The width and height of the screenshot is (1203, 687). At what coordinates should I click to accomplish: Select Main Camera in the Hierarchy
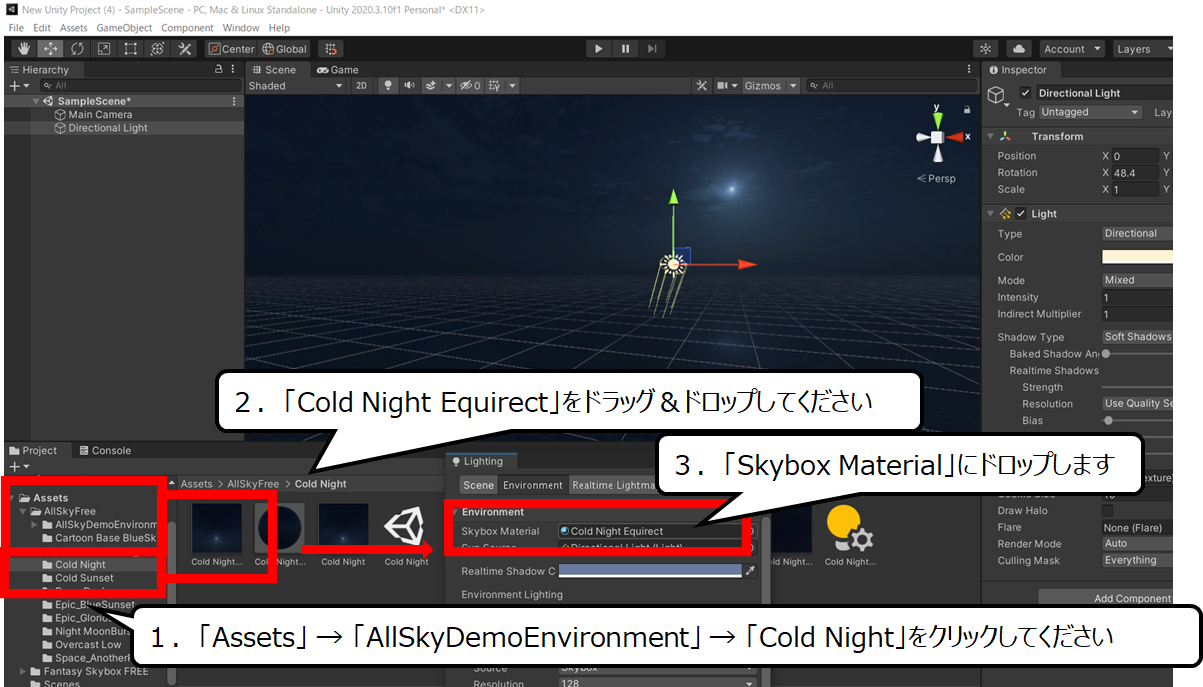point(100,115)
